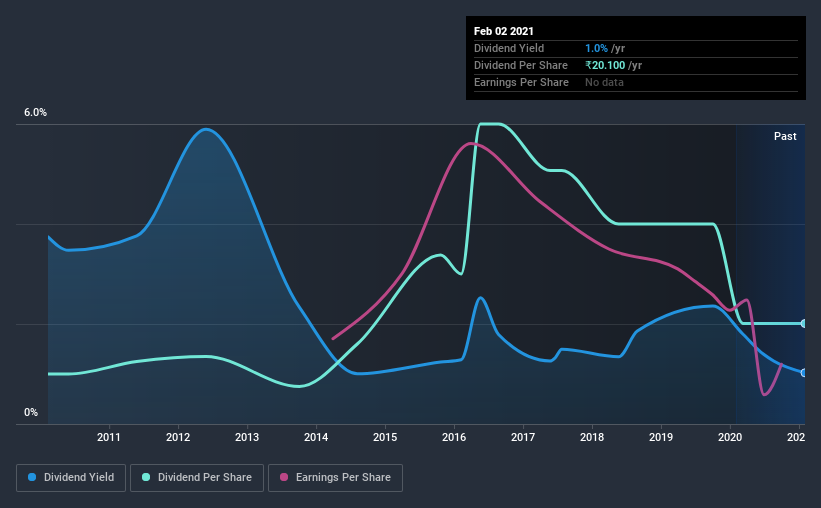This screenshot has height=508, width=821.
Task: Click the ₹20.100 dividend per share value
Action: tap(605, 65)
